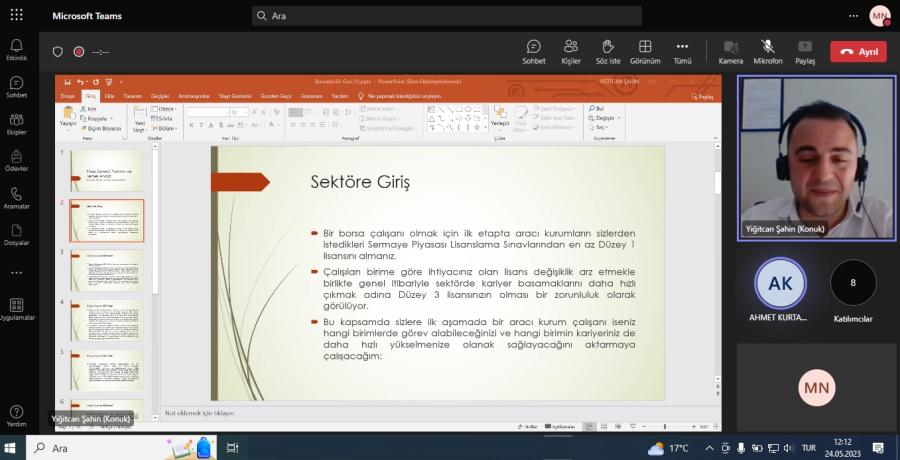The image size is (900, 460).
Task: Open Yardım help at sidebar bottom
Action: (x=16, y=415)
